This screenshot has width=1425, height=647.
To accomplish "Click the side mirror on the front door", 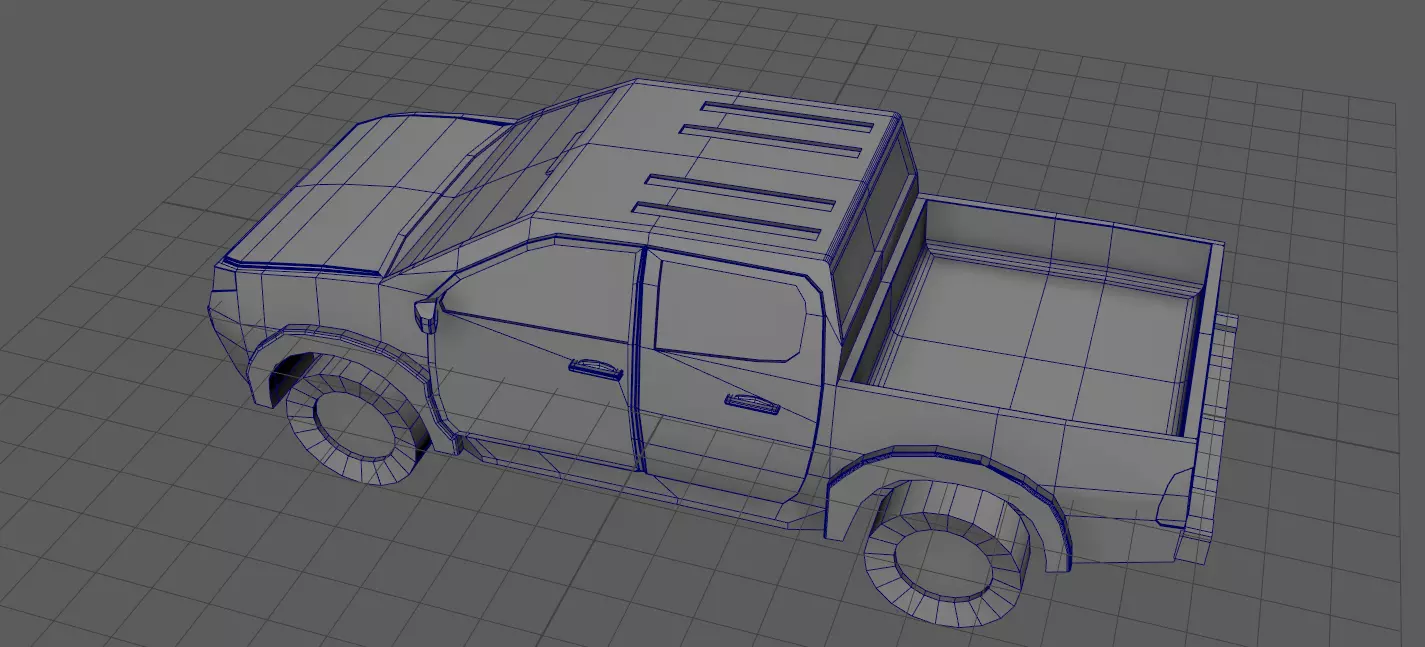I will coord(426,314).
